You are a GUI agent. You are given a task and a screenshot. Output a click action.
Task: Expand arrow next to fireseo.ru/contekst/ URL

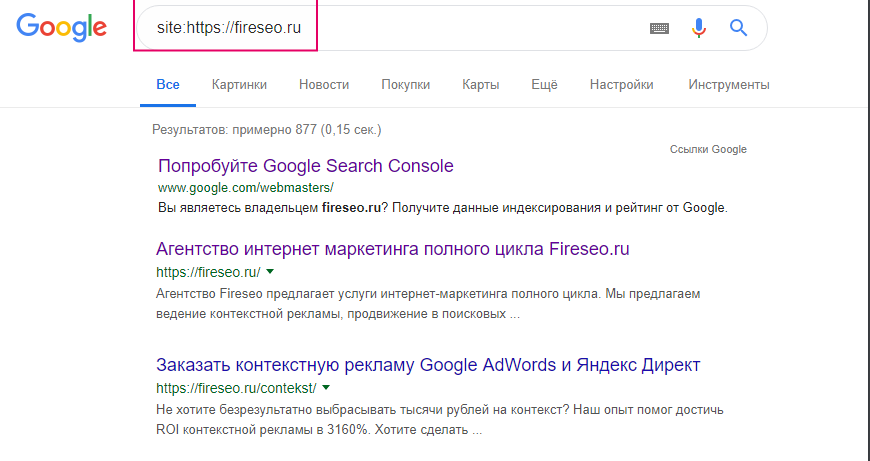(x=326, y=387)
